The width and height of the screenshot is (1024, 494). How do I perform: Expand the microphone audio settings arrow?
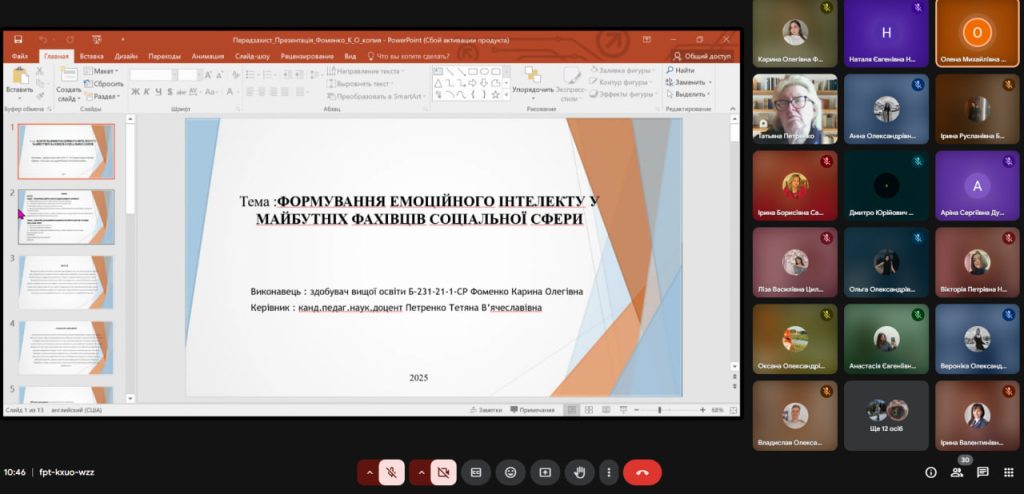[x=369, y=472]
